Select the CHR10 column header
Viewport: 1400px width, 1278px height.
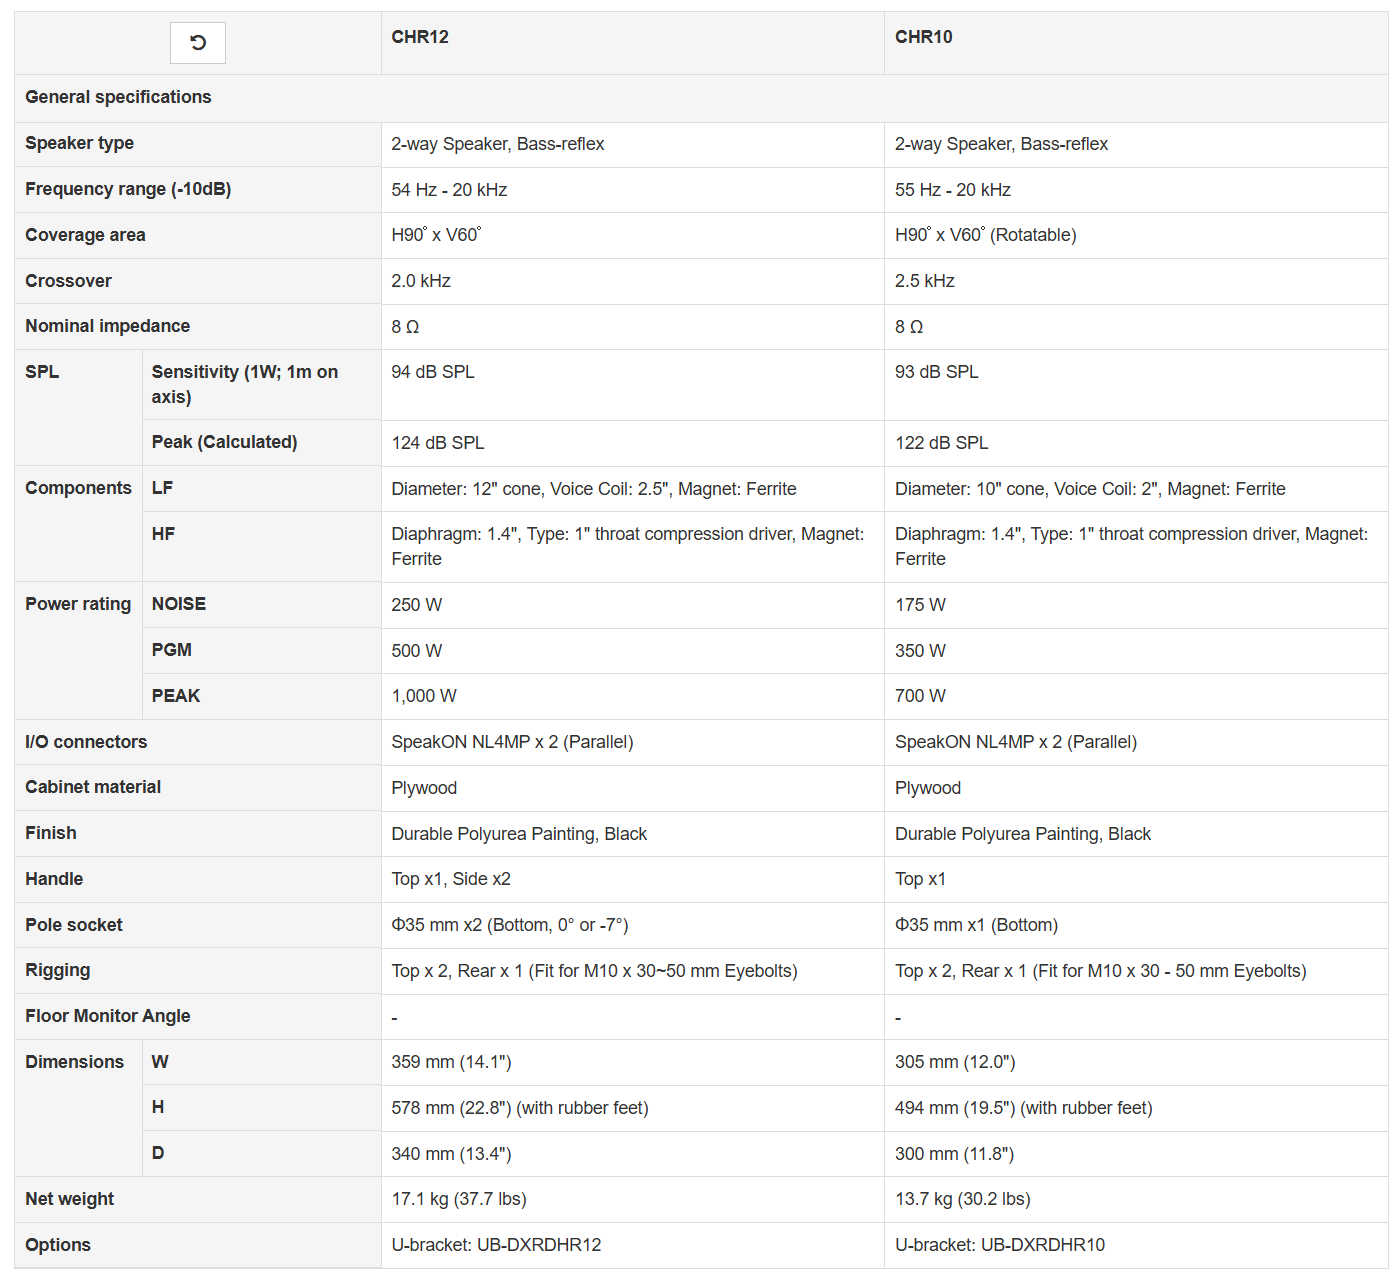point(923,37)
